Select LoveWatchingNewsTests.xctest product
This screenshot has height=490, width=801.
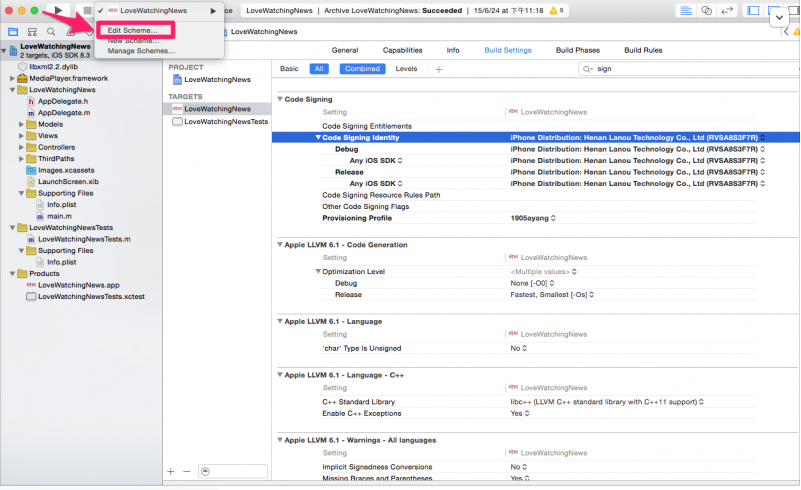(x=91, y=296)
